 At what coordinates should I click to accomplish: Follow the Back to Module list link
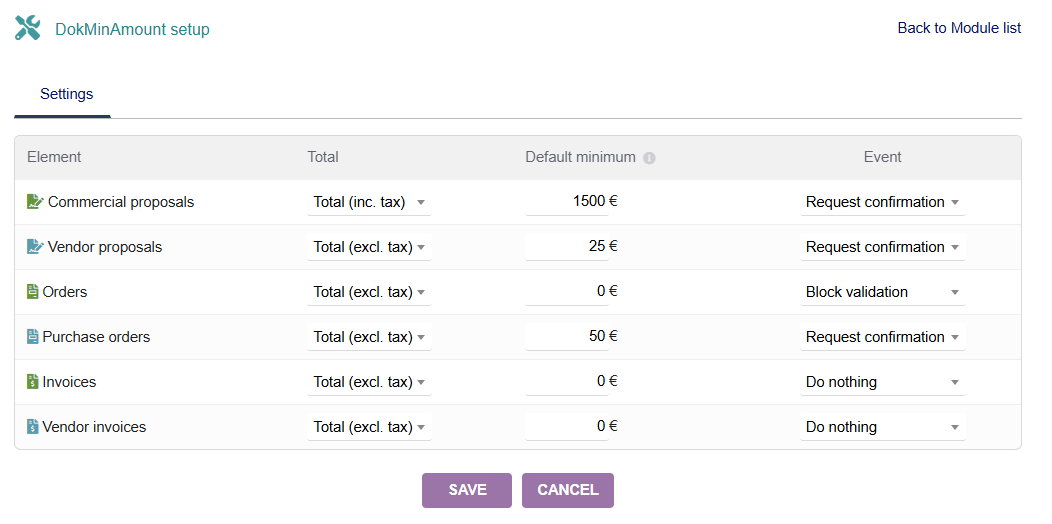point(958,28)
